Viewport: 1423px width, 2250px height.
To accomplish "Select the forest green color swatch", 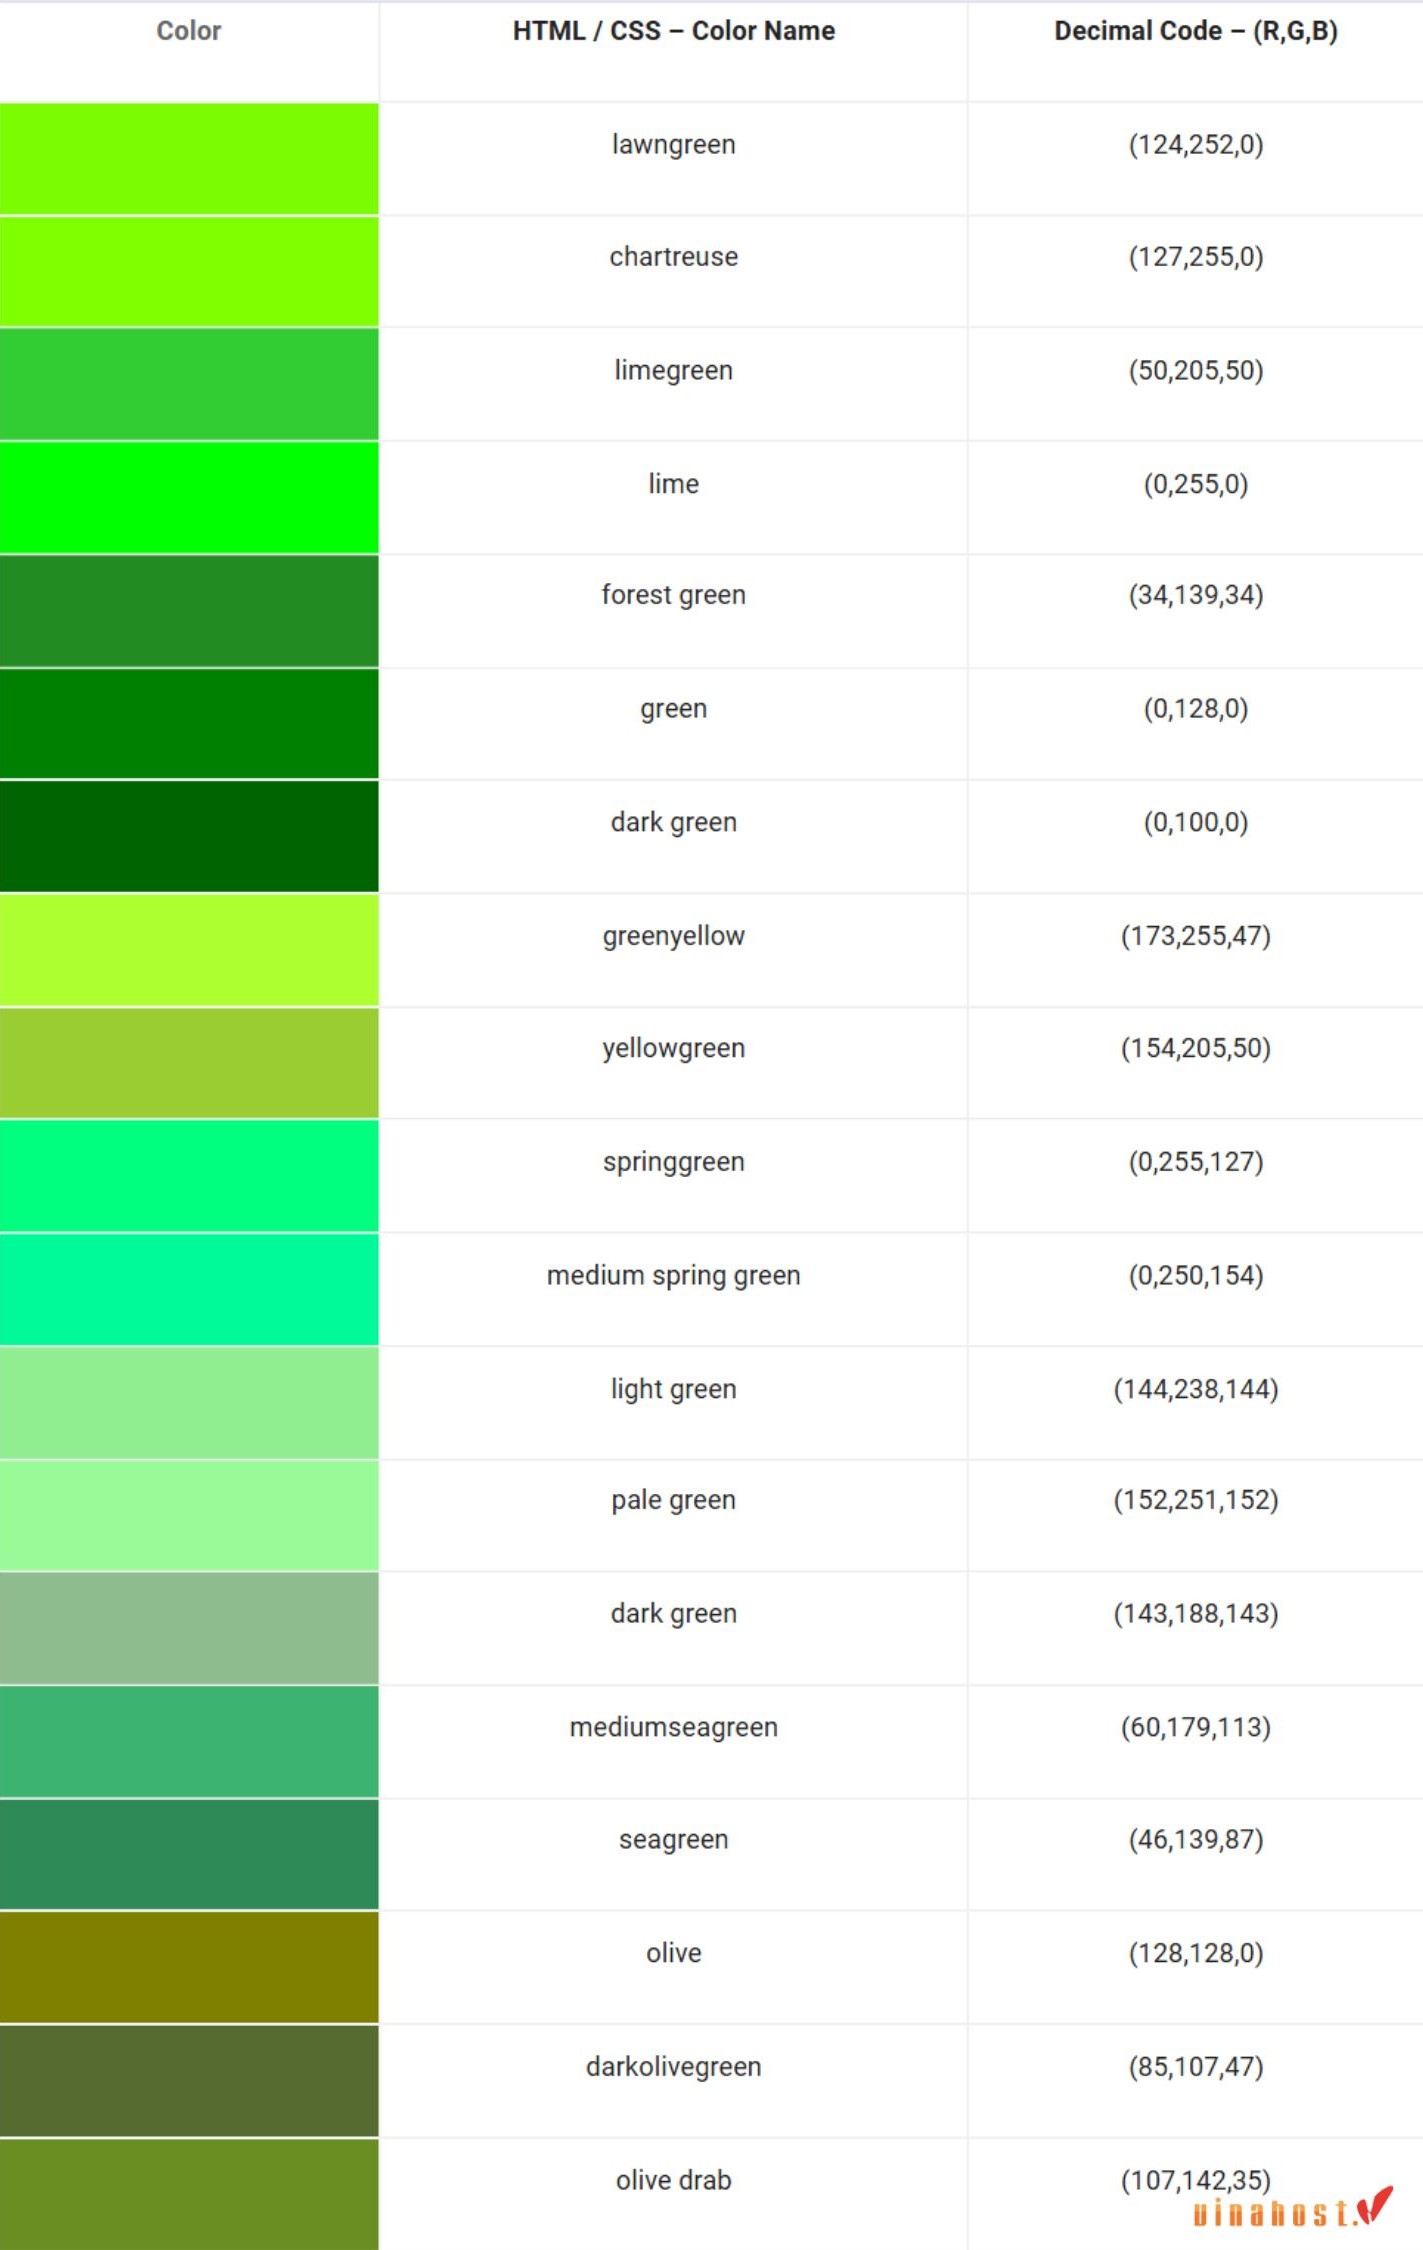I will [189, 611].
